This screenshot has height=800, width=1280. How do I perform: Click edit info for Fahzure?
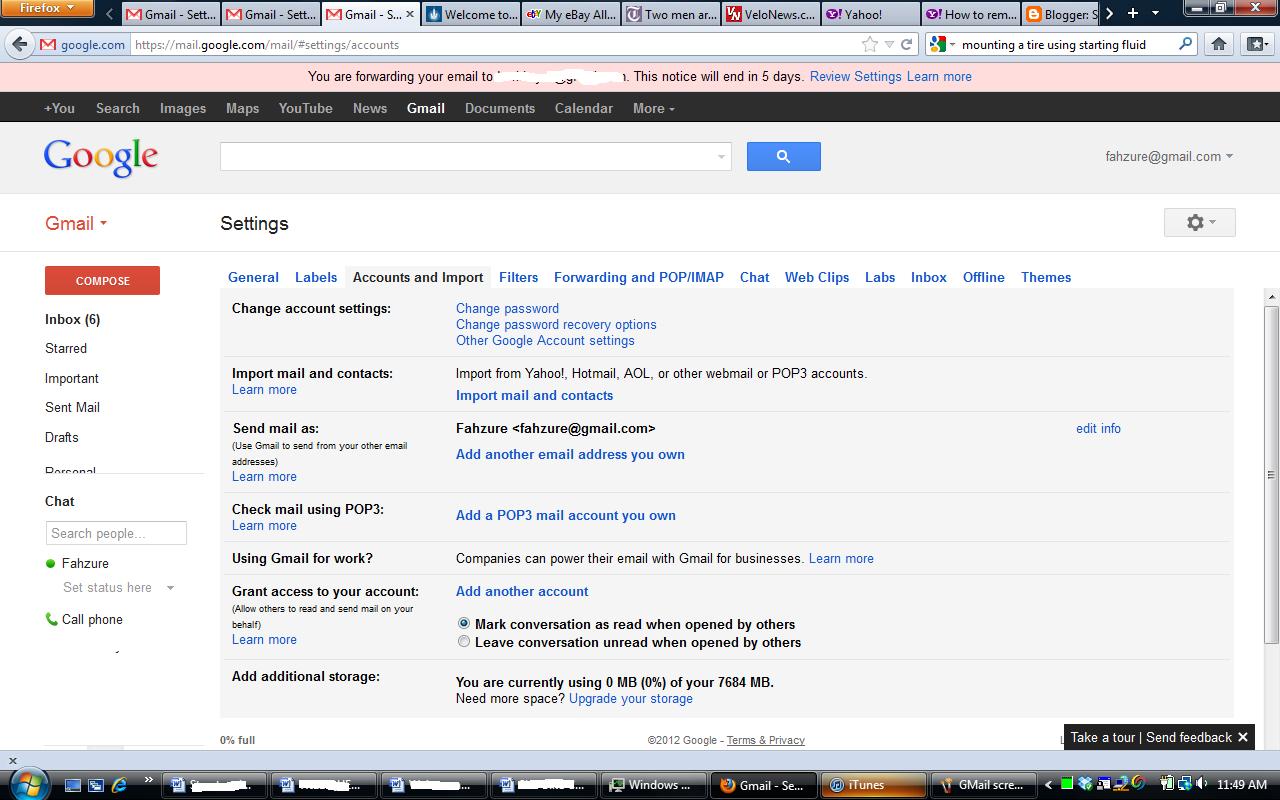(1098, 428)
